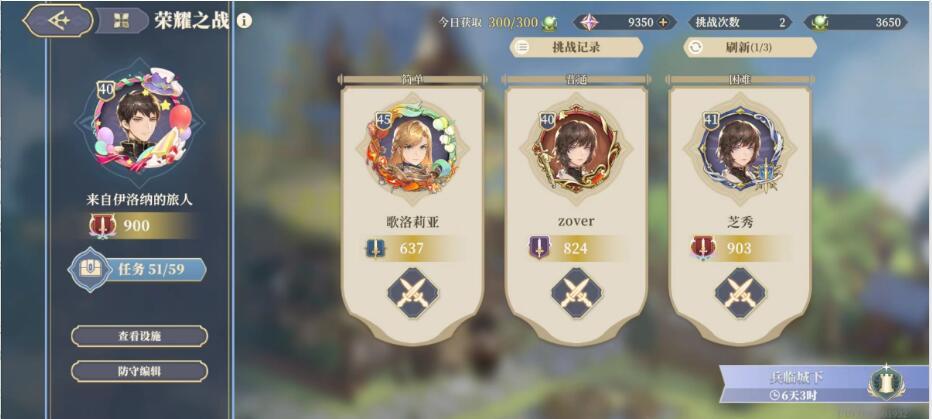932x419 pixels.
Task: Challenge zover with crossed swords icon
Action: tap(576, 293)
